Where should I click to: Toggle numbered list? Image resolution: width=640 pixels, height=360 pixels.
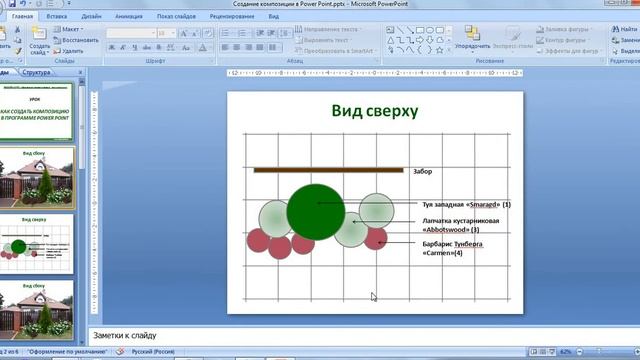242,33
